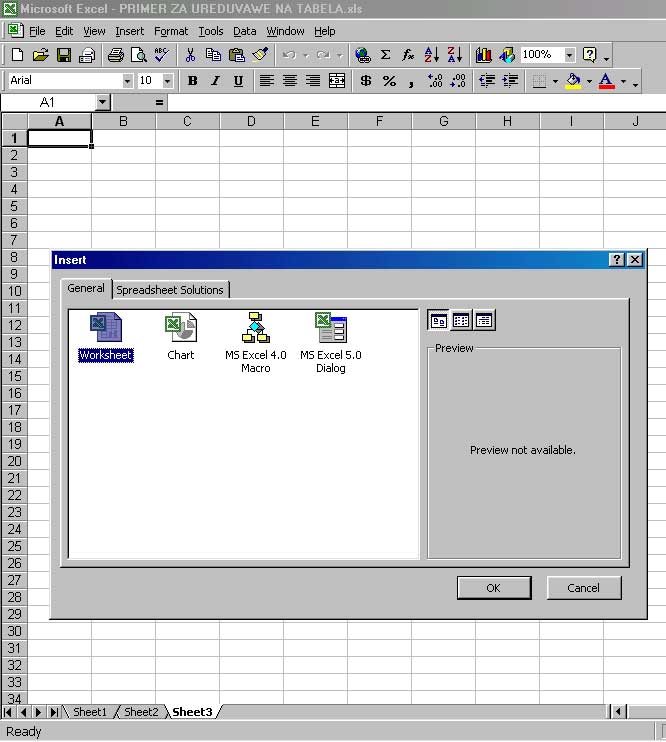Toggle Center alignment
The height and width of the screenshot is (742, 666).
point(290,81)
